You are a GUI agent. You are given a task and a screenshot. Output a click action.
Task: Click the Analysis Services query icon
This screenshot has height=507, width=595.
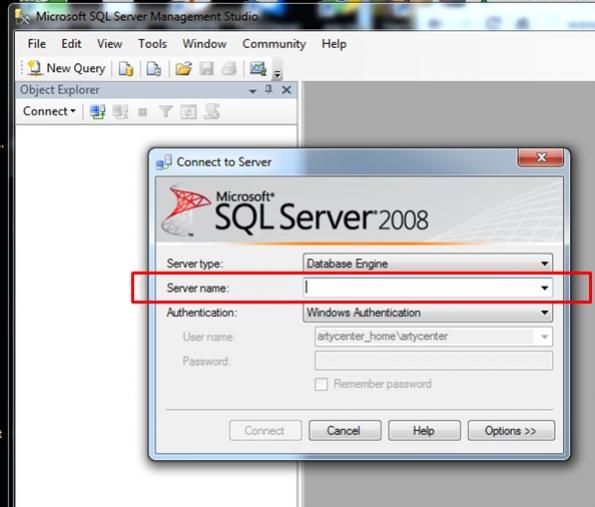pyautogui.click(x=154, y=69)
